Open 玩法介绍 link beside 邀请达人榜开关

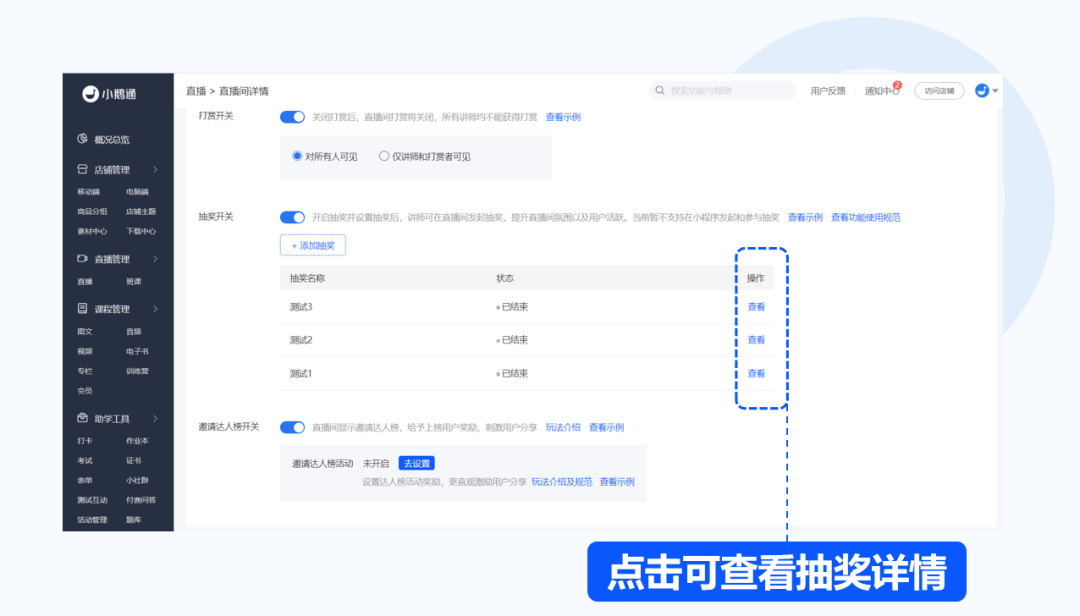(x=563, y=427)
